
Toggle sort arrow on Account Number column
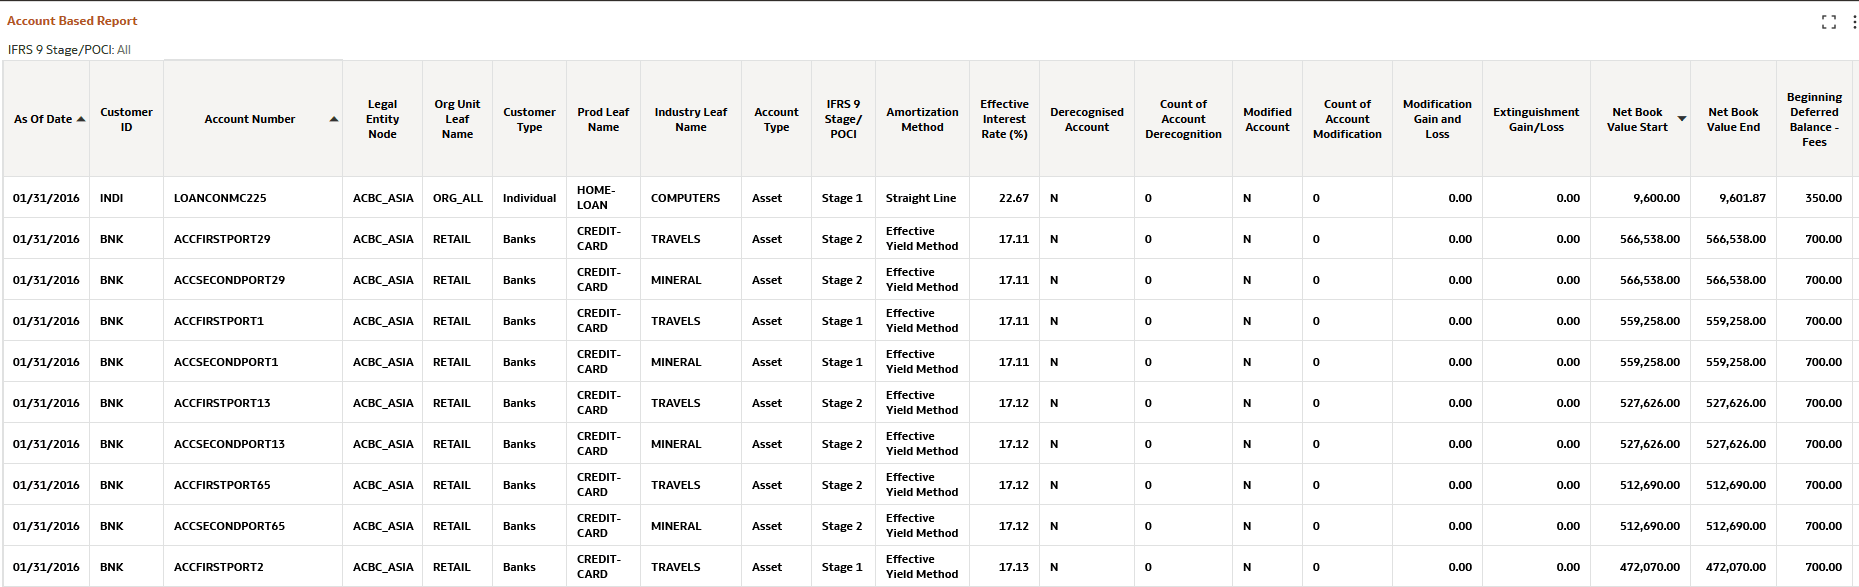click(x=334, y=119)
